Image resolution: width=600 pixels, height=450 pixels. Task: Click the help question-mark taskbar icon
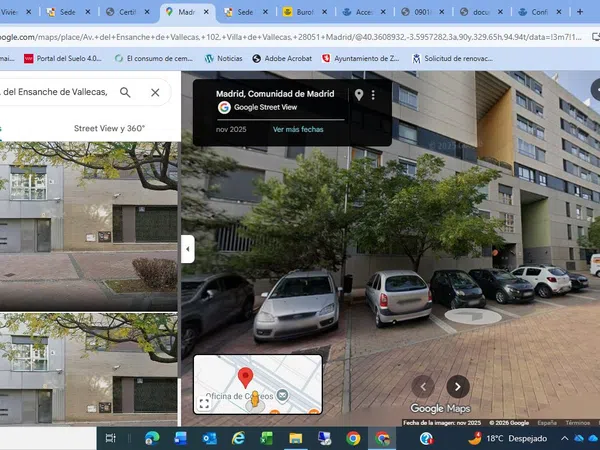(426, 438)
